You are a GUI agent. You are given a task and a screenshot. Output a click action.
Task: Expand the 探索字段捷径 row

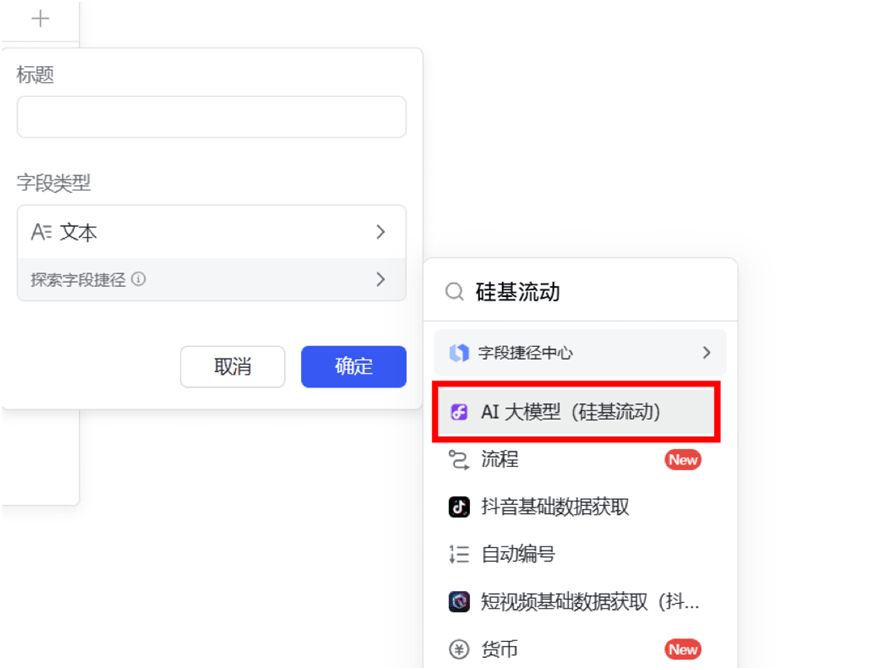click(212, 279)
